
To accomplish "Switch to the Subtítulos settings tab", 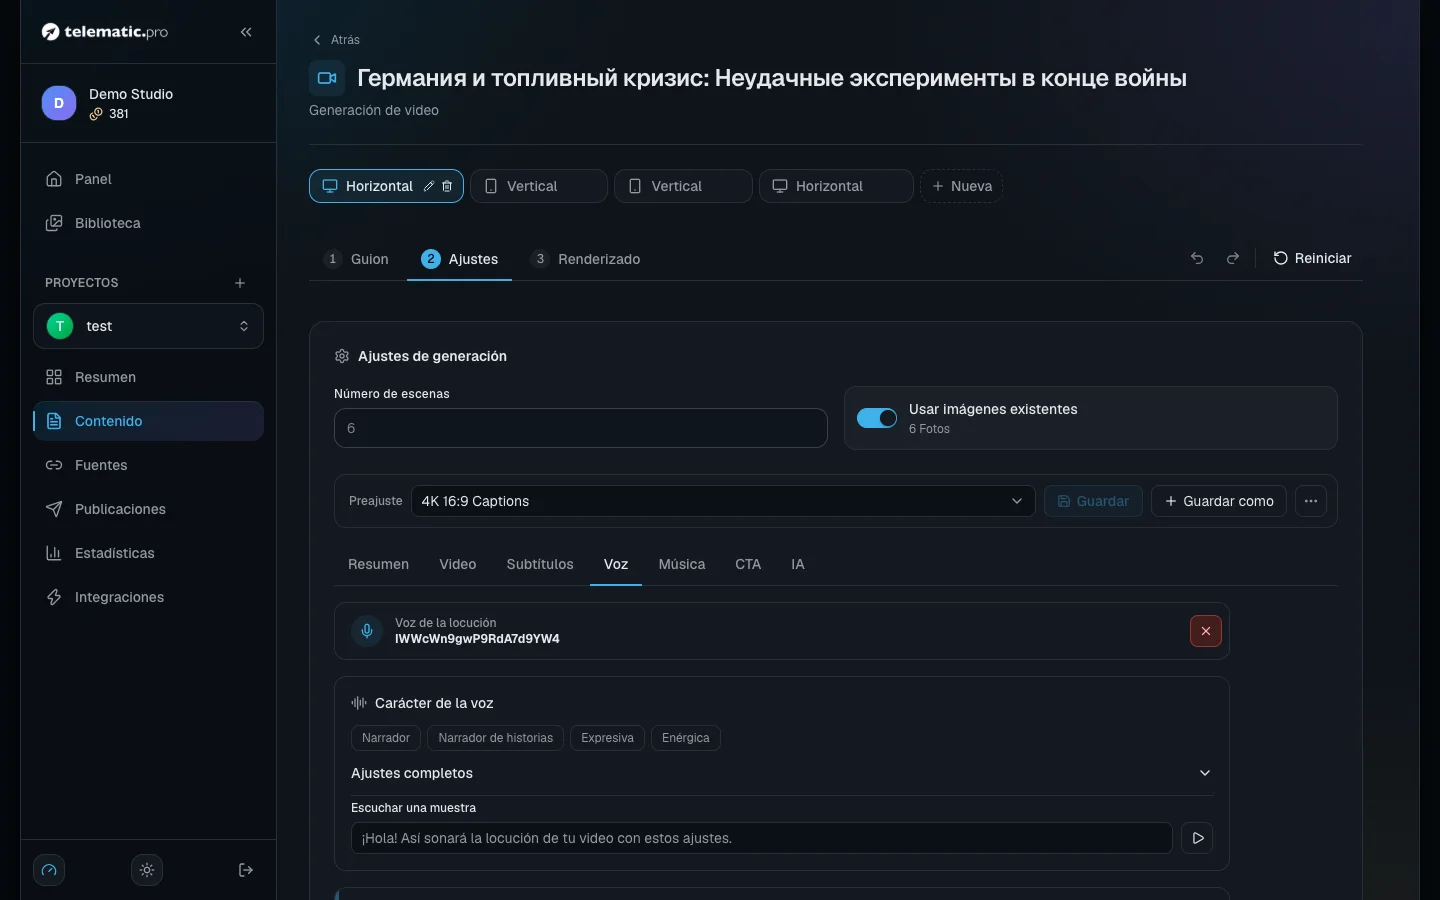I will 540,564.
